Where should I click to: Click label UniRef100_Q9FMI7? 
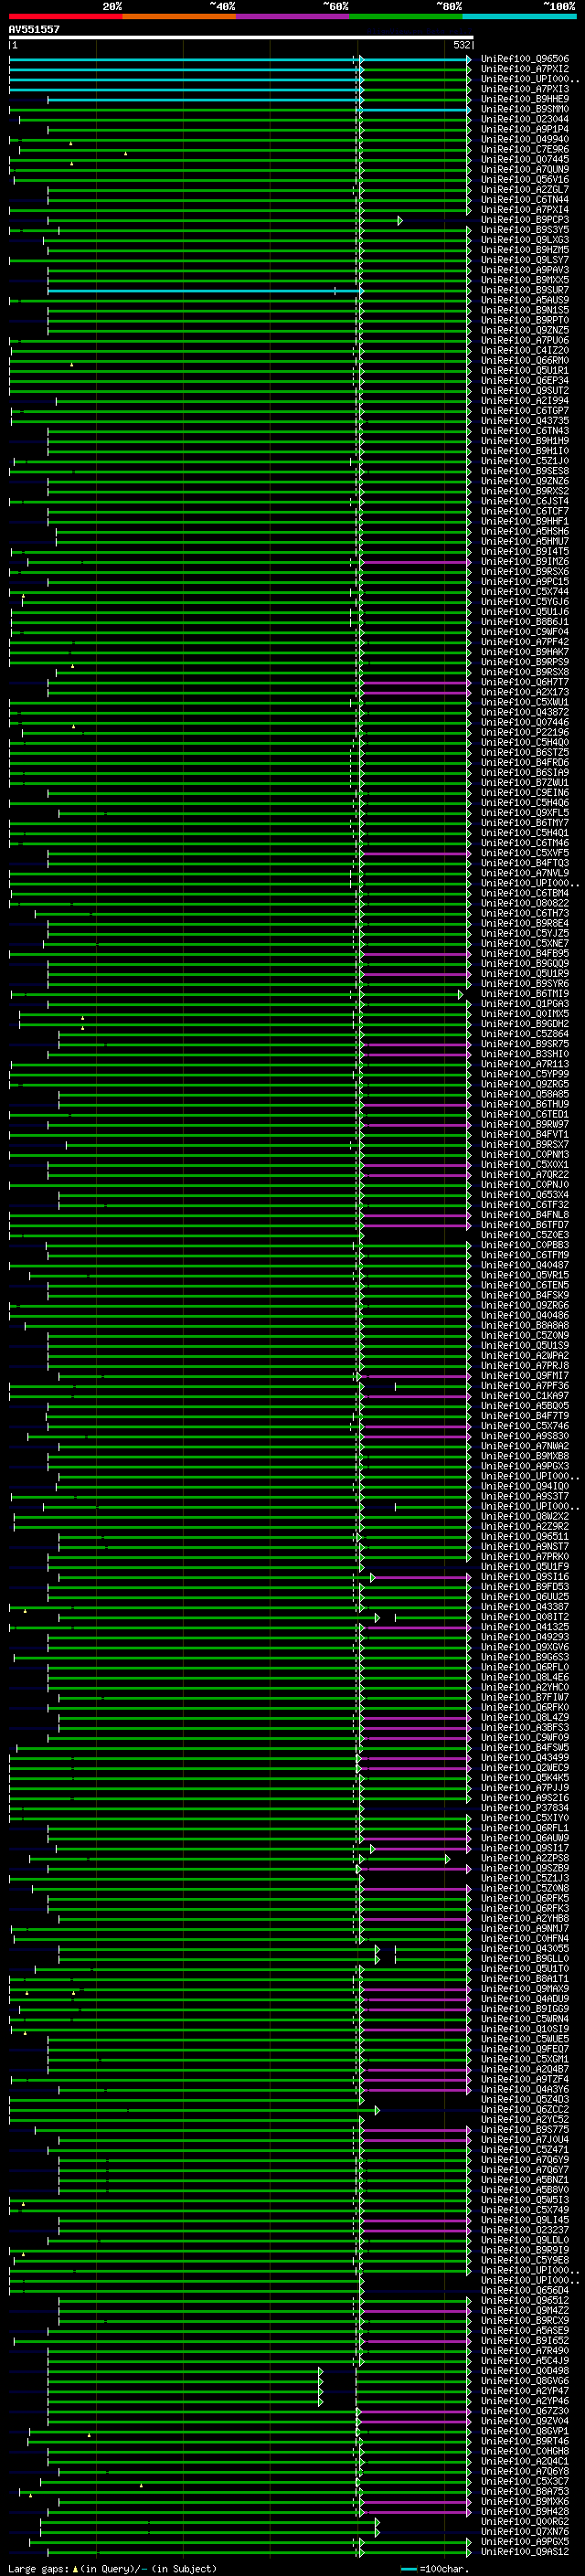tap(524, 1376)
